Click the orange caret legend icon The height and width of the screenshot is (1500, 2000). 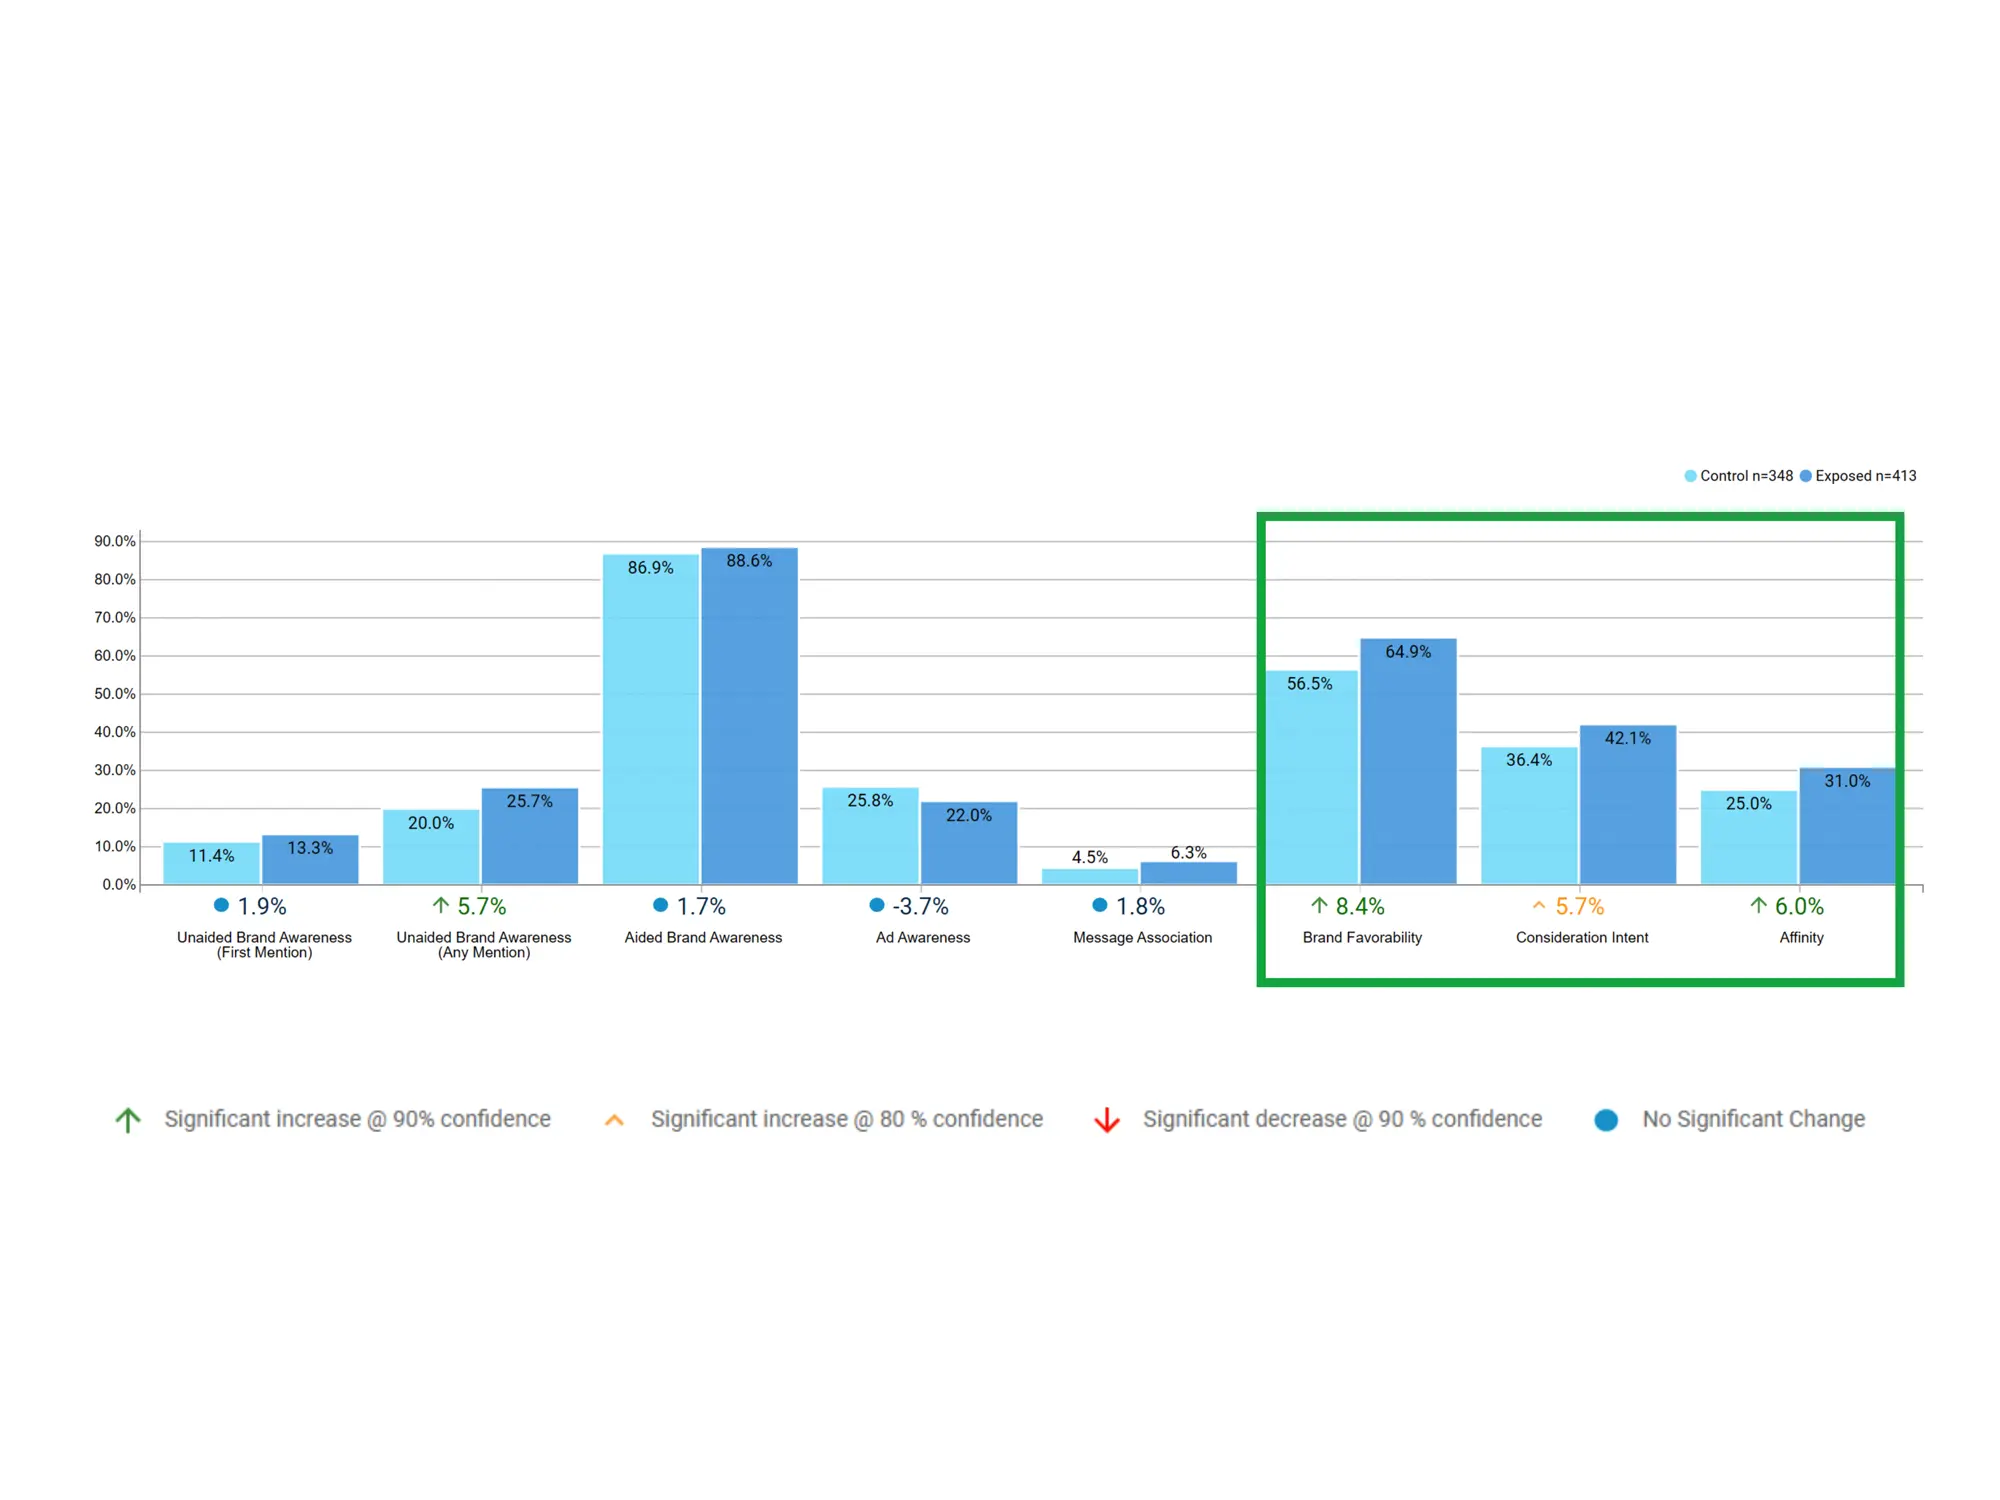tap(614, 1121)
